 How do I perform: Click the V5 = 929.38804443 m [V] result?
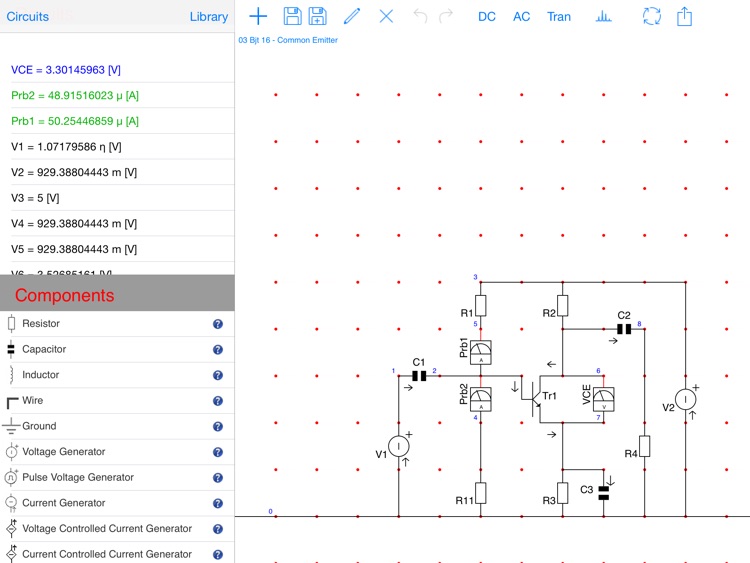point(117,249)
